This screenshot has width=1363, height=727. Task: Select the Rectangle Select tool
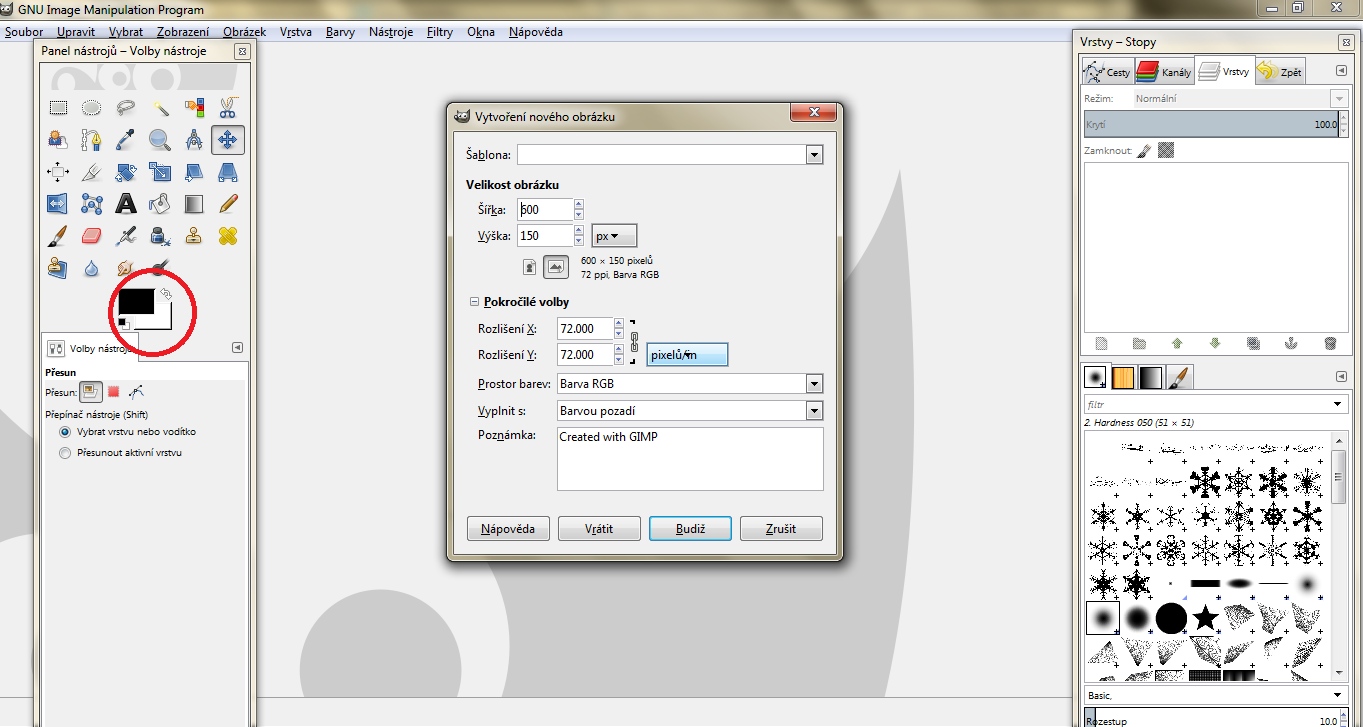pyautogui.click(x=58, y=107)
